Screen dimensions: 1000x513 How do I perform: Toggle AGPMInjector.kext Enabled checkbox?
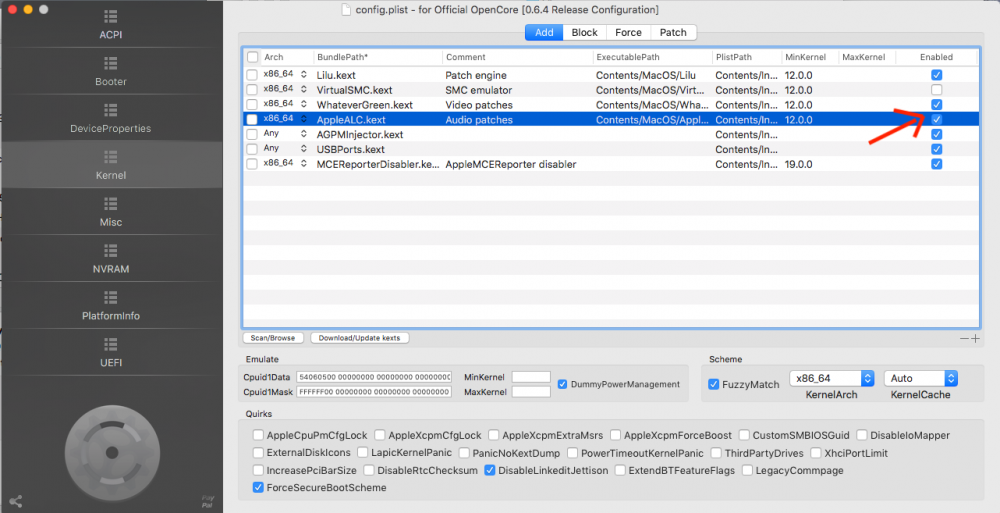pos(936,135)
